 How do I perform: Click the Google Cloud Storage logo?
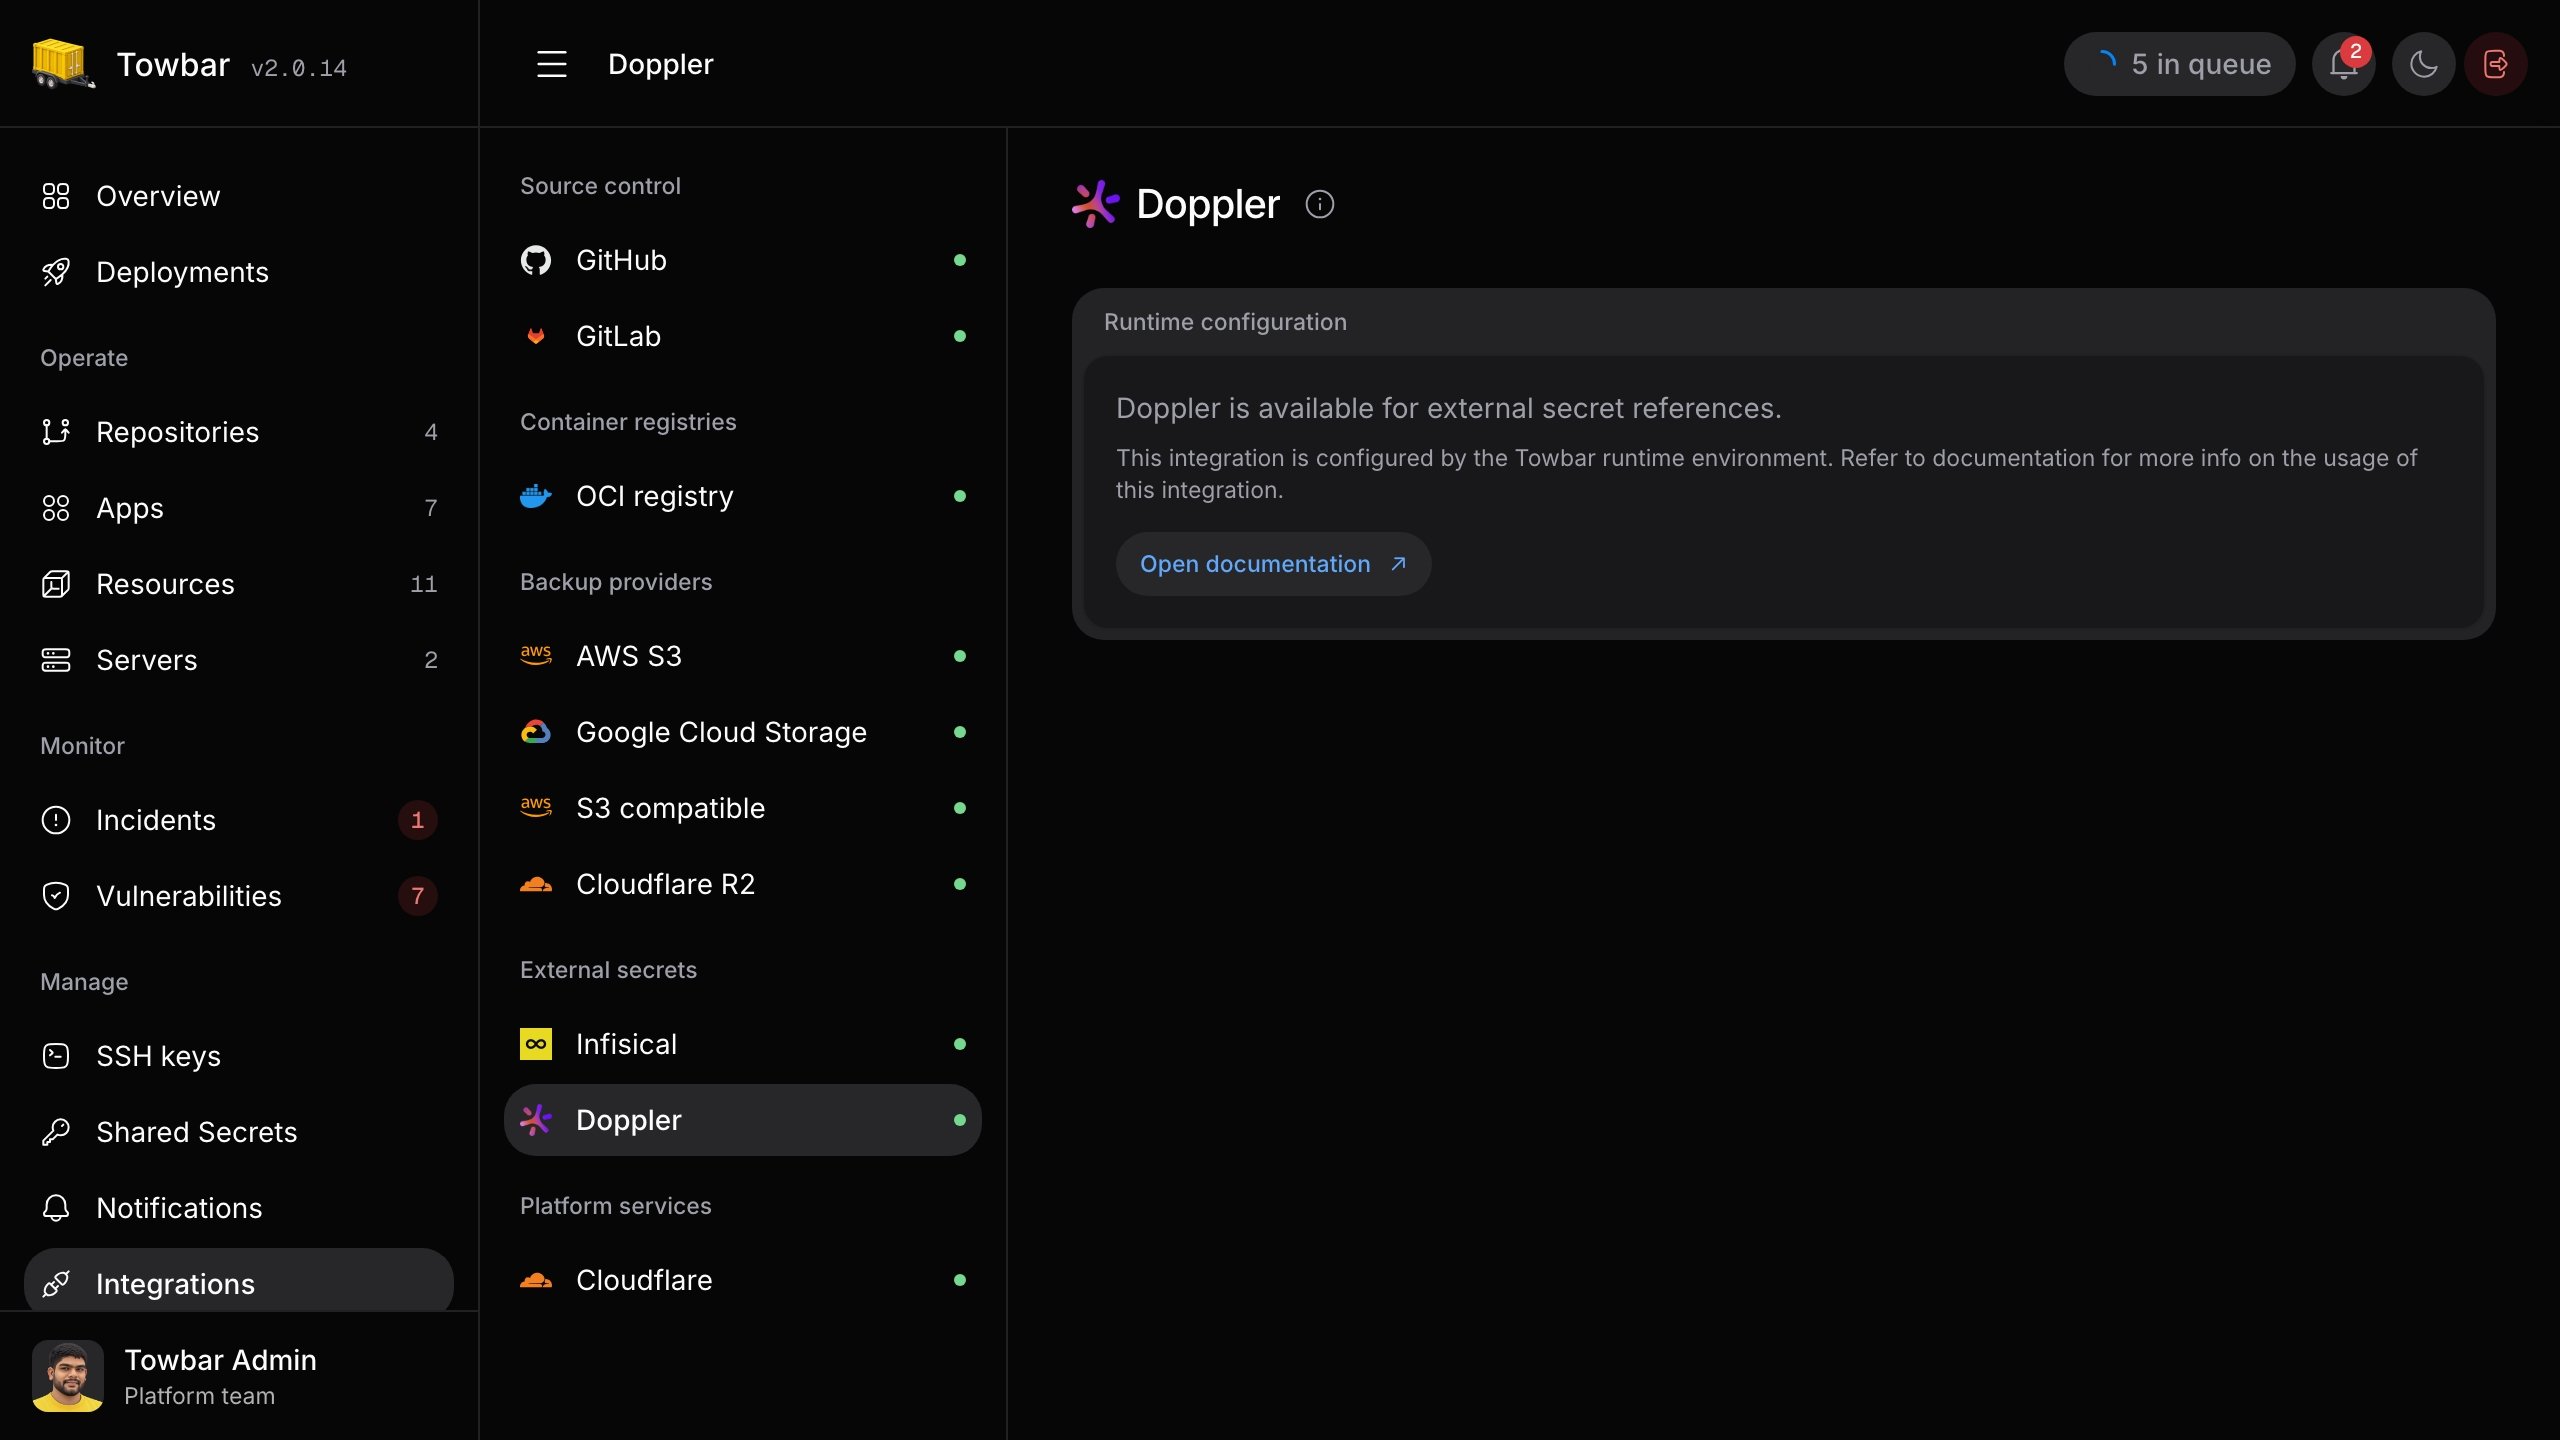[x=536, y=732]
